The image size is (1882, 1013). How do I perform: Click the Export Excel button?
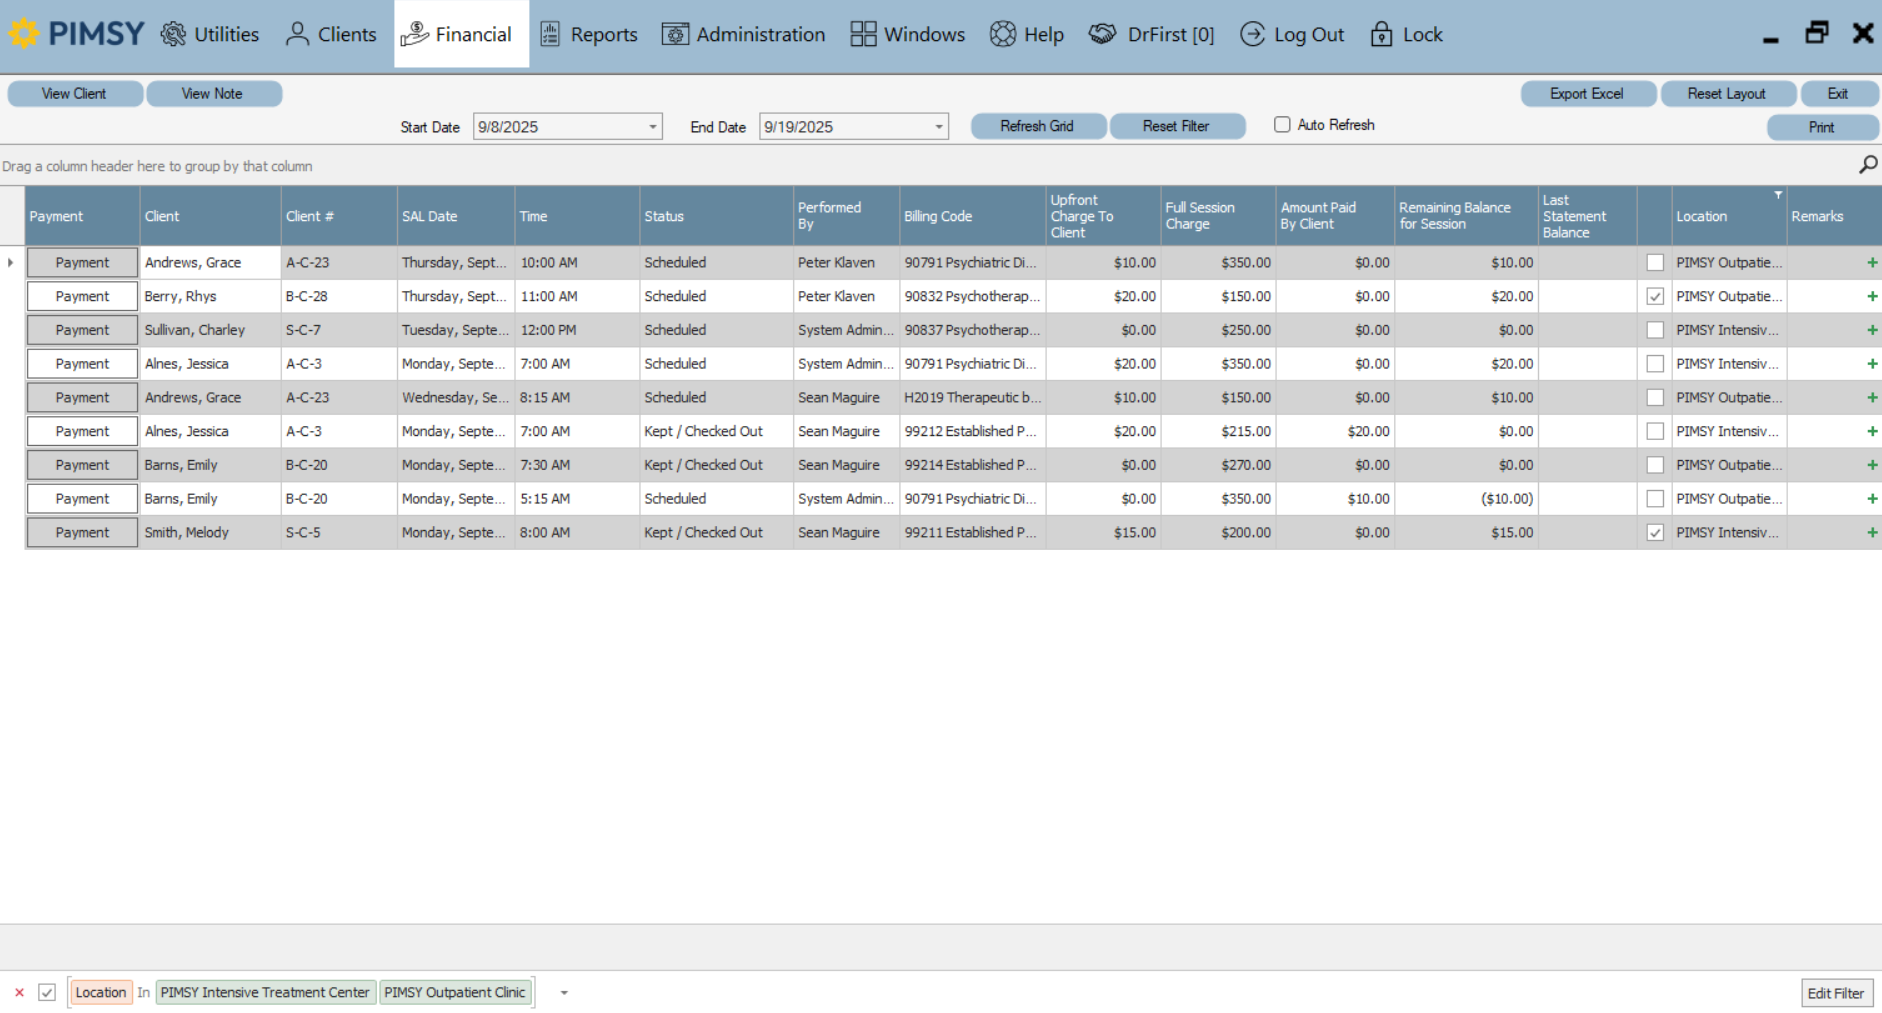[x=1588, y=93]
